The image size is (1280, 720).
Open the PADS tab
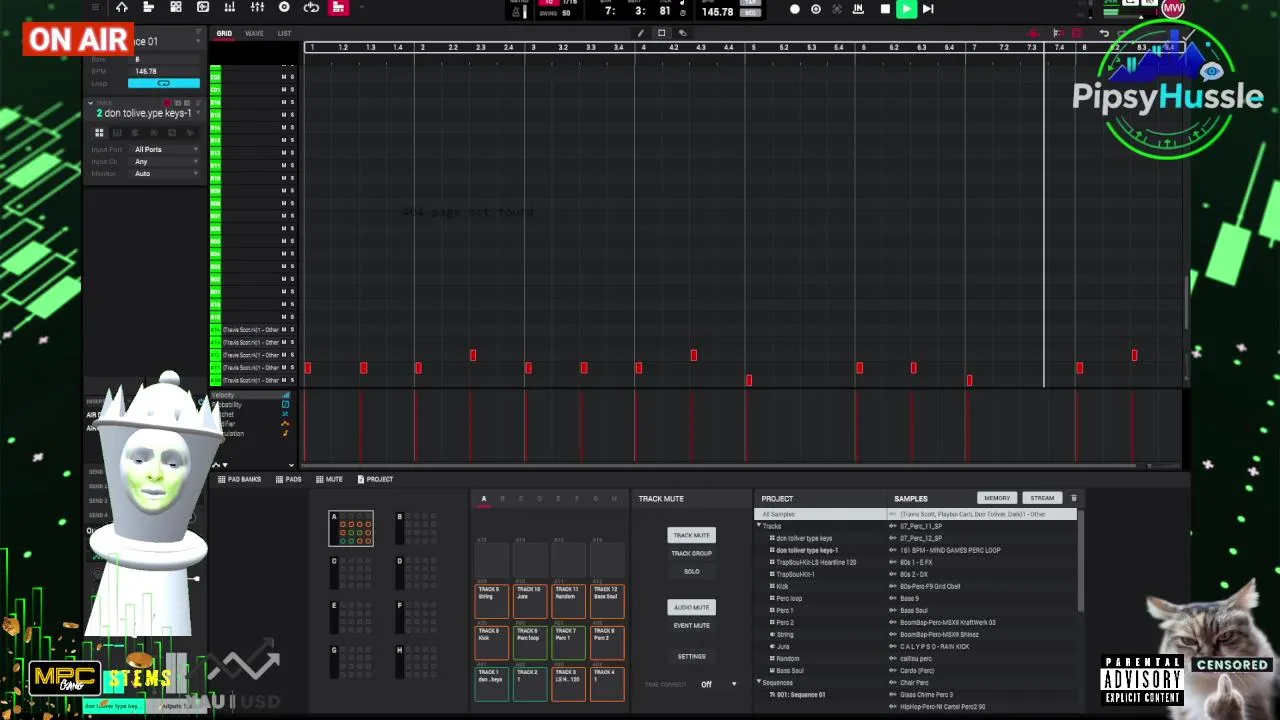coord(289,479)
